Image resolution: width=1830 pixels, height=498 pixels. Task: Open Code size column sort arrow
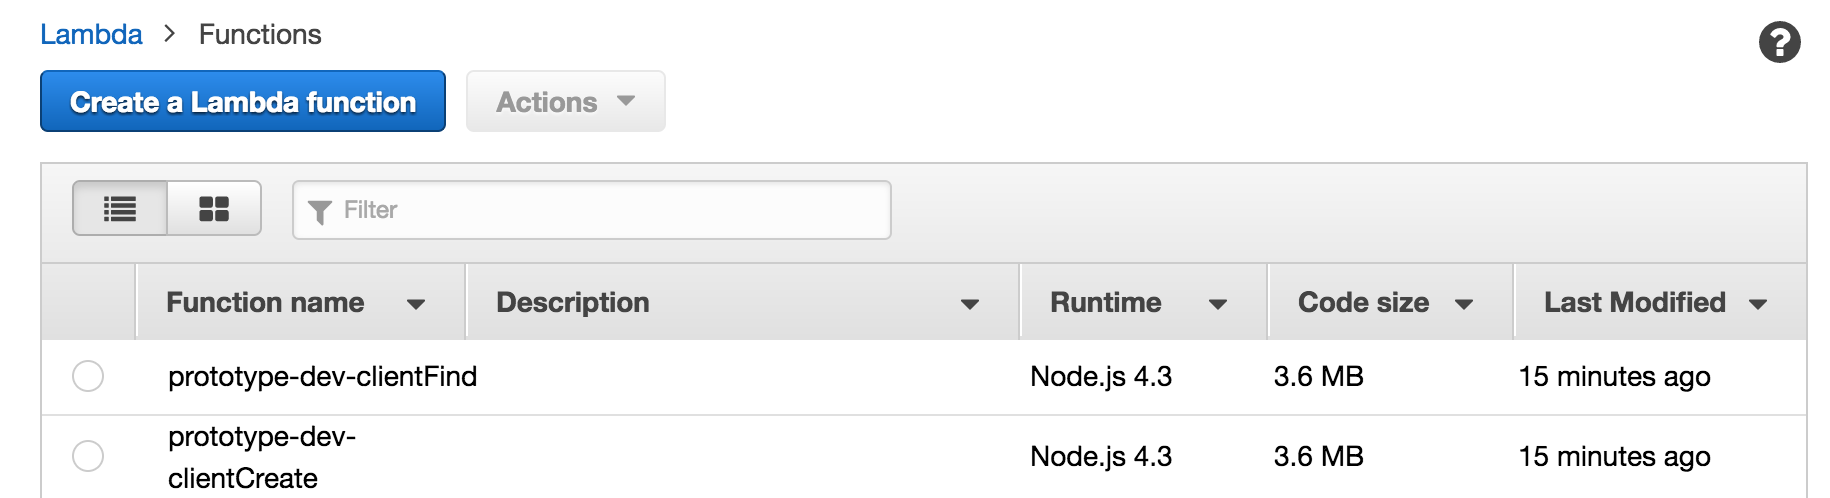pos(1464,304)
